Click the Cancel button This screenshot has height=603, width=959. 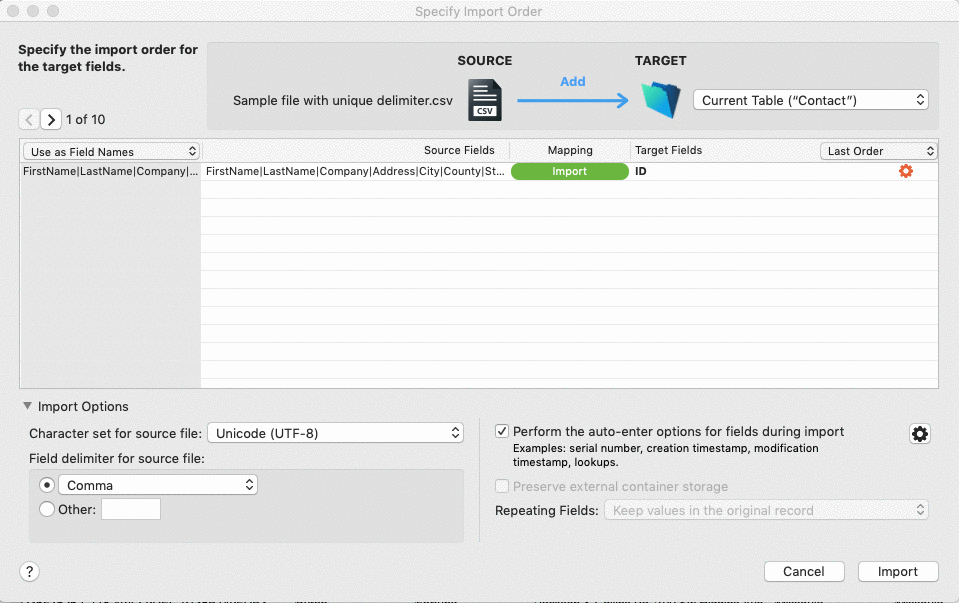[804, 571]
